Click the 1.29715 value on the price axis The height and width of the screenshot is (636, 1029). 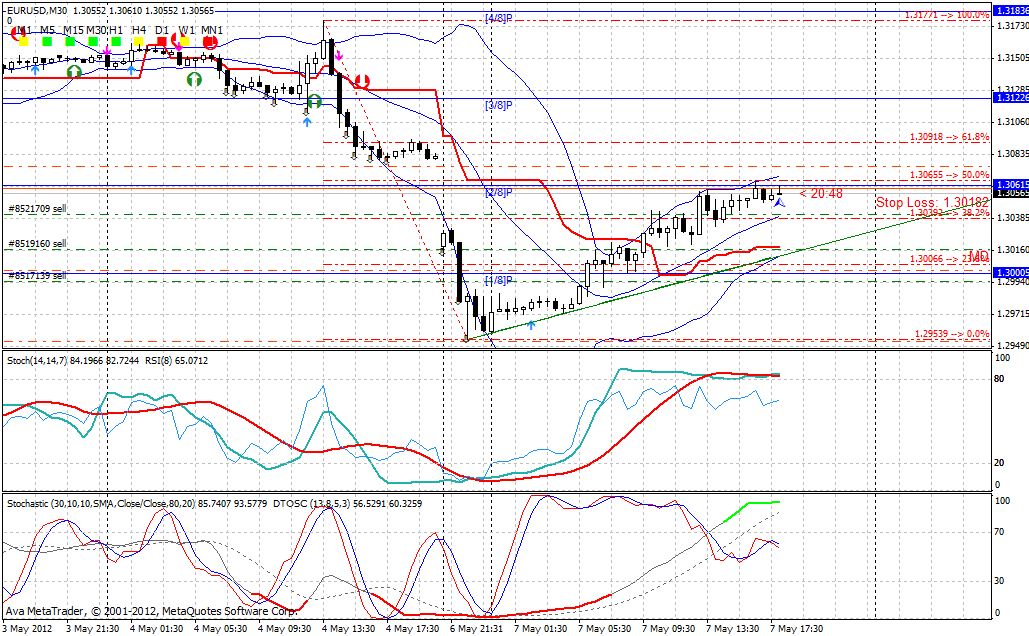(1013, 314)
